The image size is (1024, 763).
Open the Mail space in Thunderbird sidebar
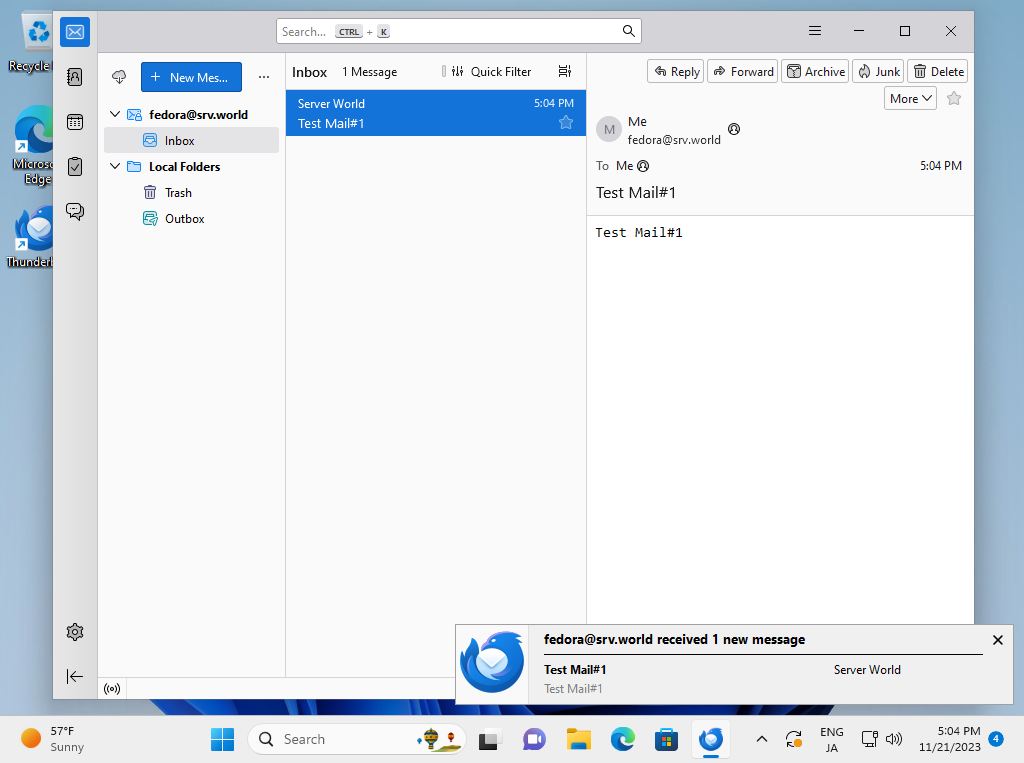coord(75,32)
